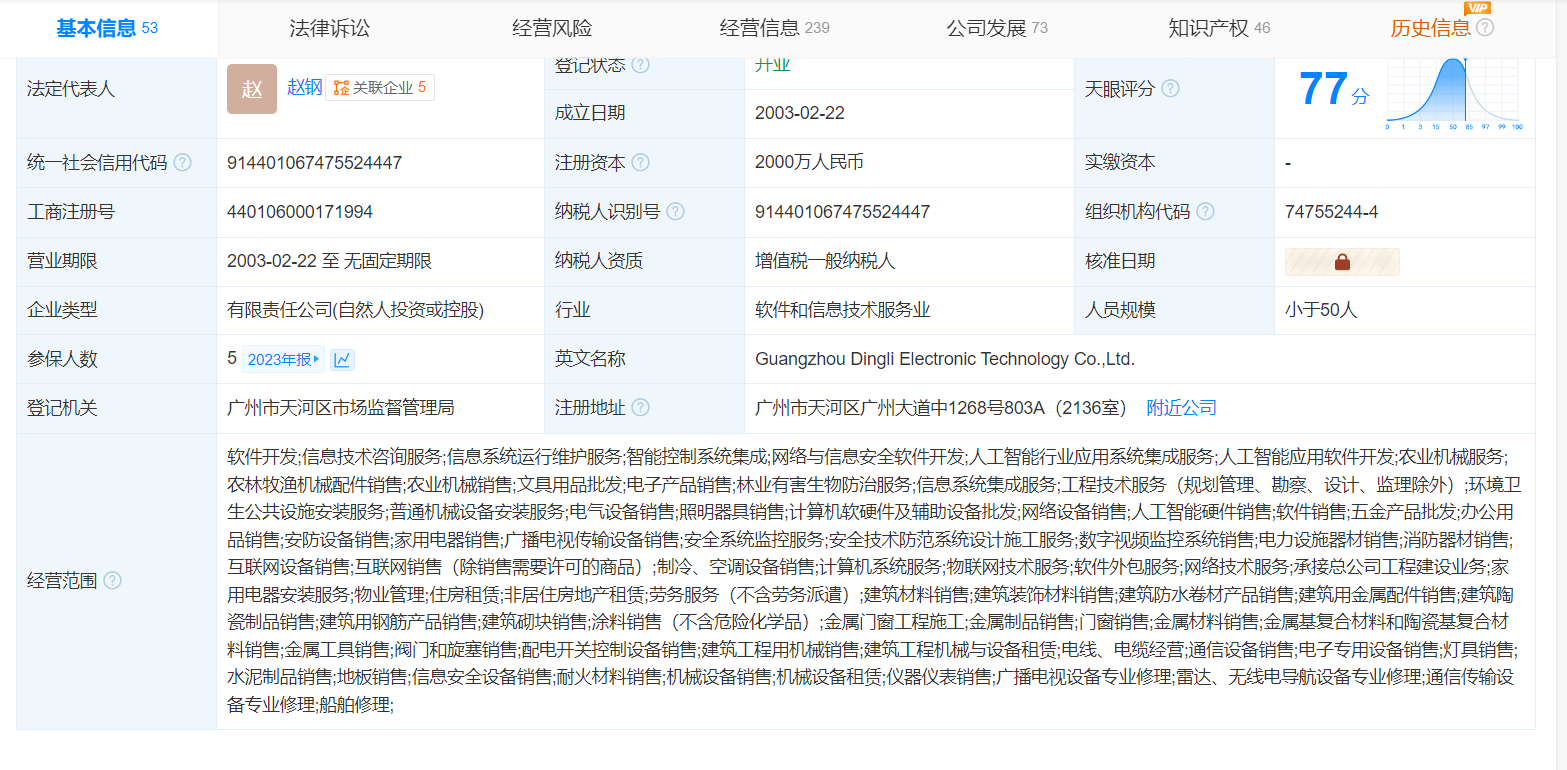
Task: Click the 软件和信息技术服务业 industry value
Action: 843,310
